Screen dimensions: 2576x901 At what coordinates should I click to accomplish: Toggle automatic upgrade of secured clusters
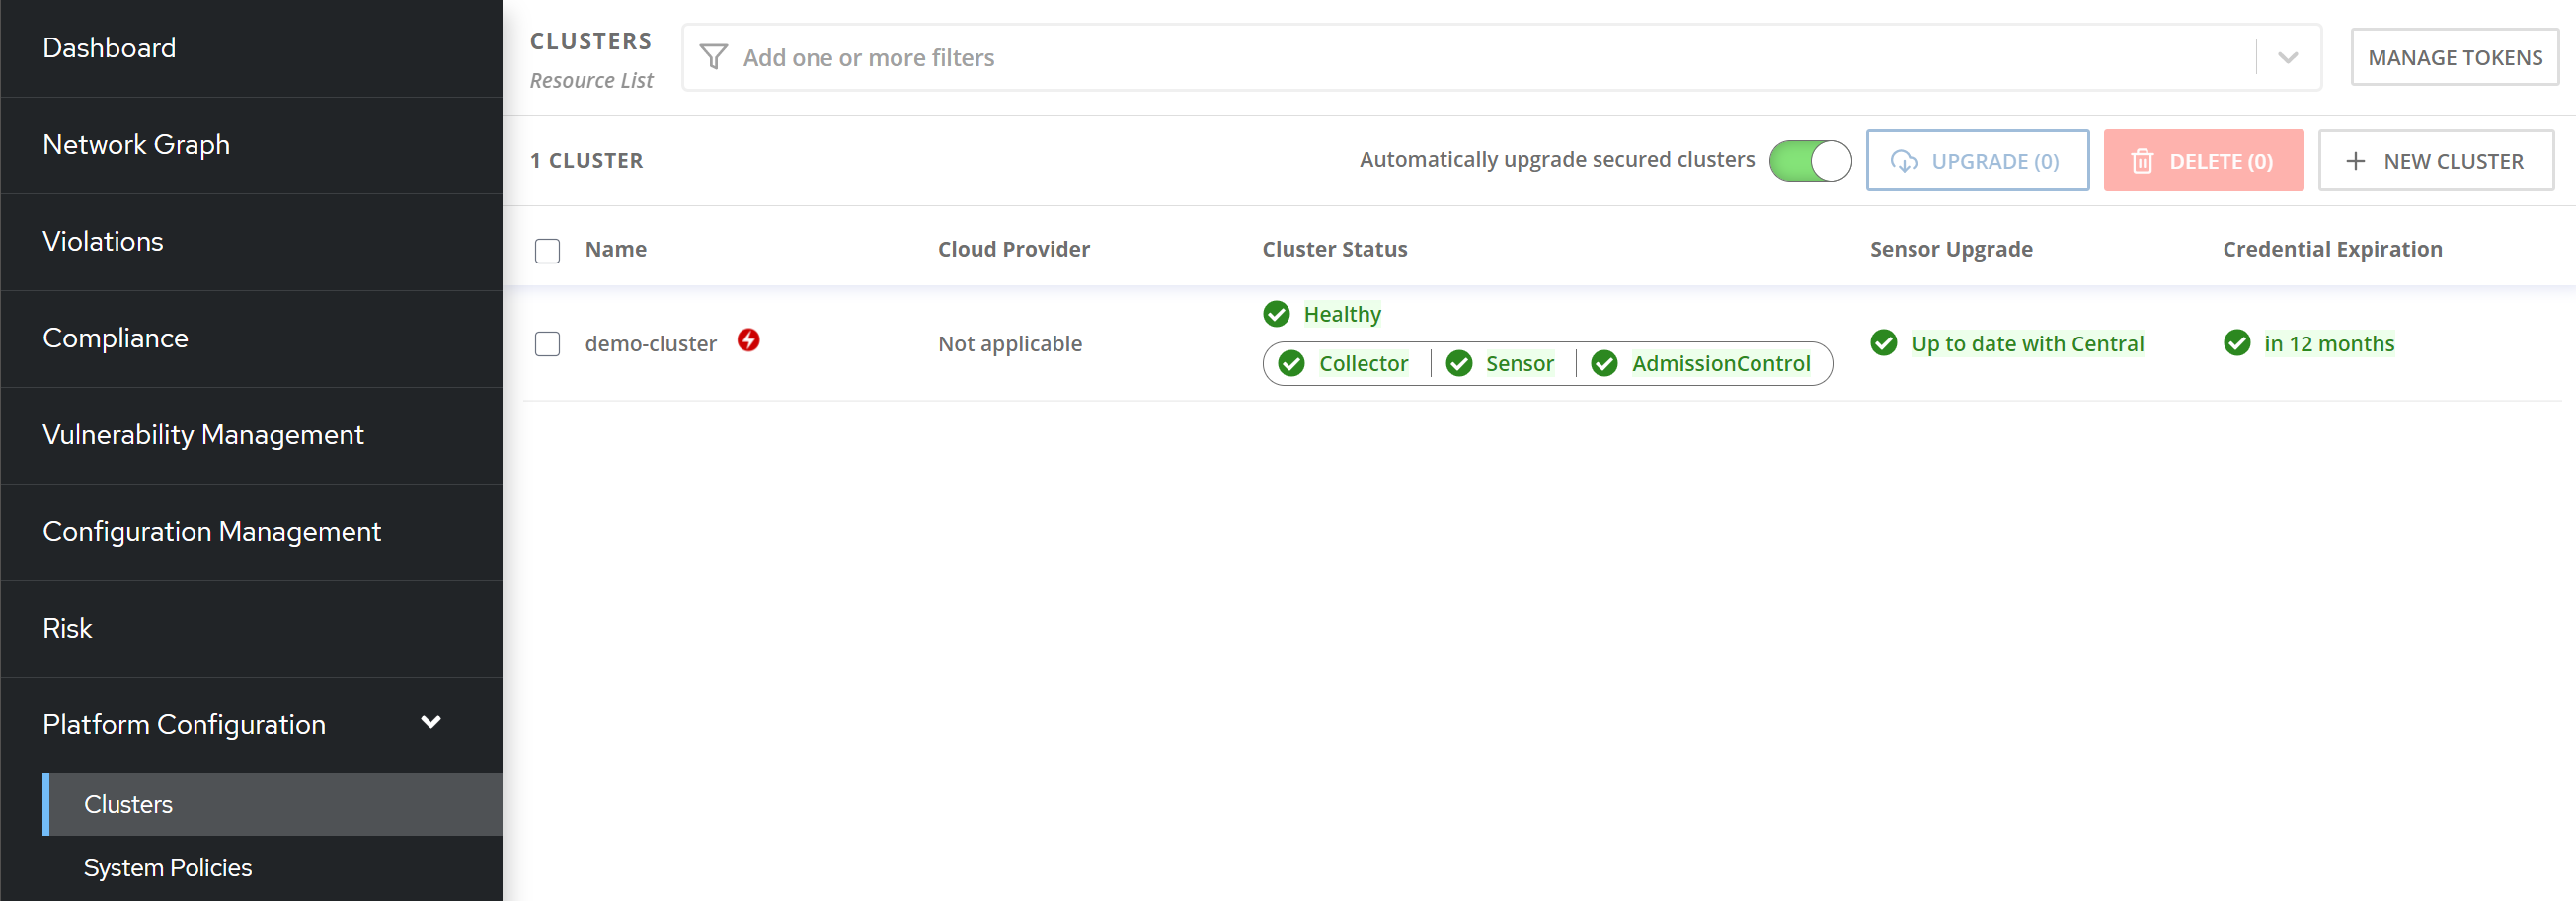point(1809,161)
